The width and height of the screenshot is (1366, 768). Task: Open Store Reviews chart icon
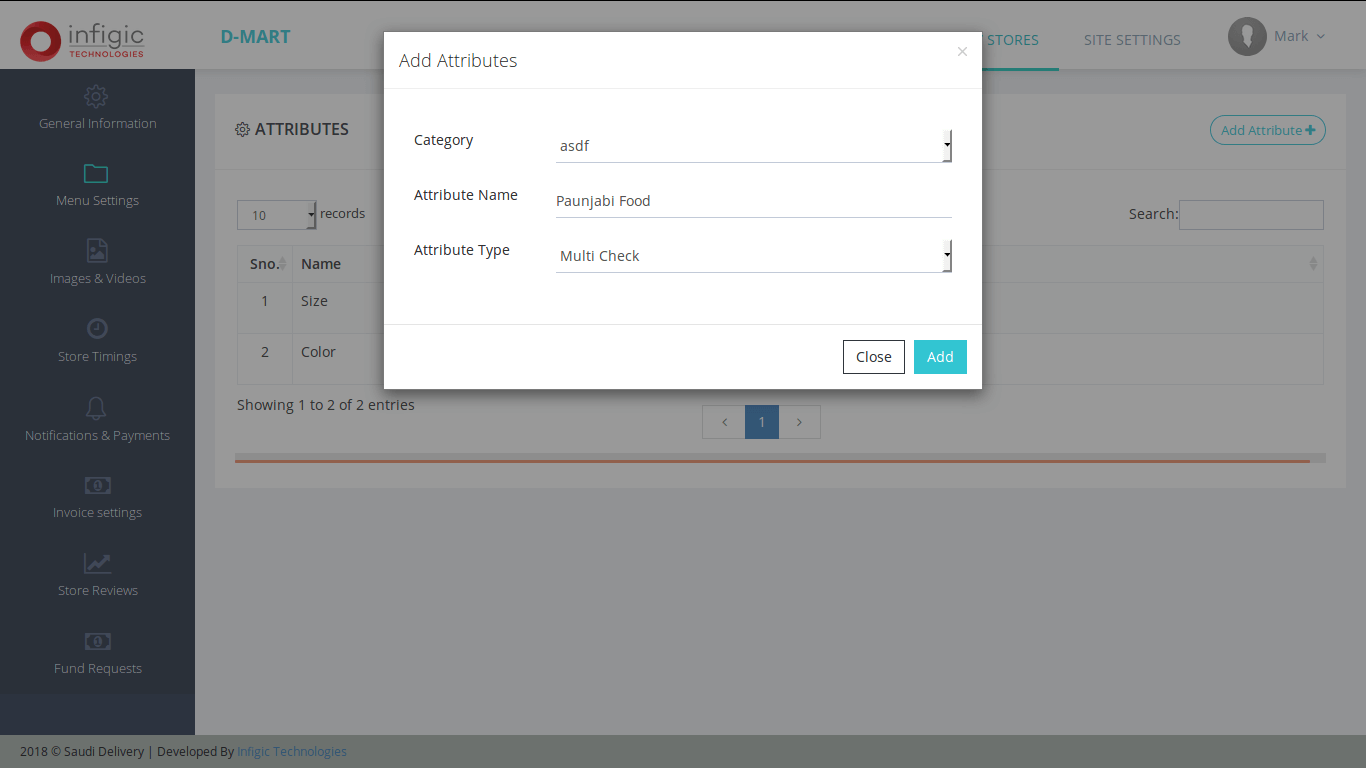pyautogui.click(x=97, y=563)
